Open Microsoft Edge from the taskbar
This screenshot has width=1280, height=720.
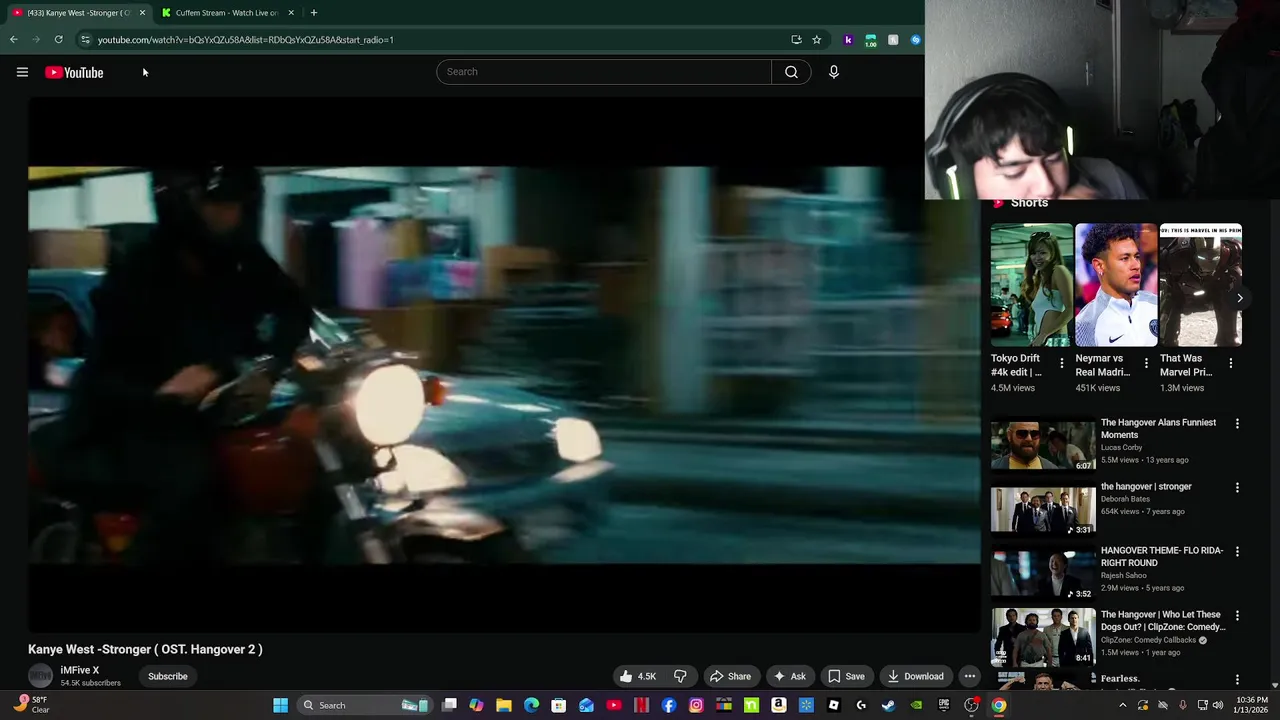(x=531, y=706)
